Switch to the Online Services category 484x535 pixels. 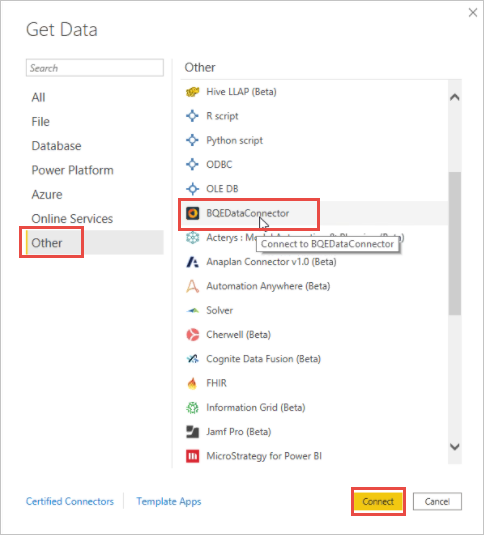tap(72, 219)
